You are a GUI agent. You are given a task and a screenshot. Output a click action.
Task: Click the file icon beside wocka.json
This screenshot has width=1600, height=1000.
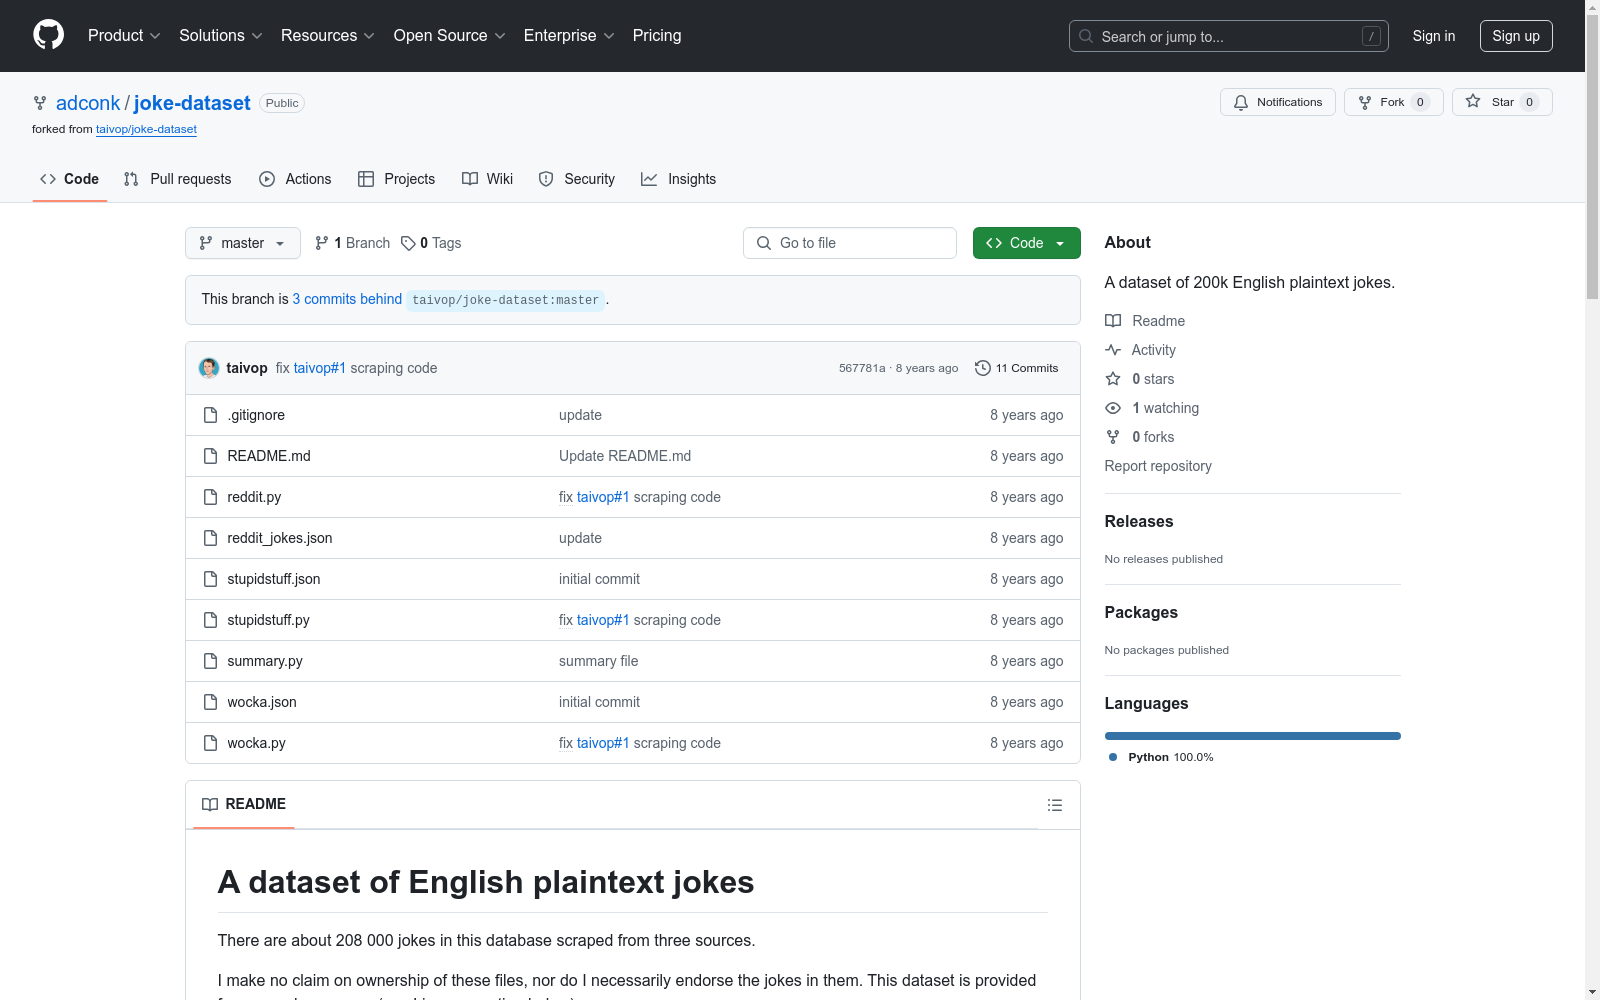[x=210, y=702]
